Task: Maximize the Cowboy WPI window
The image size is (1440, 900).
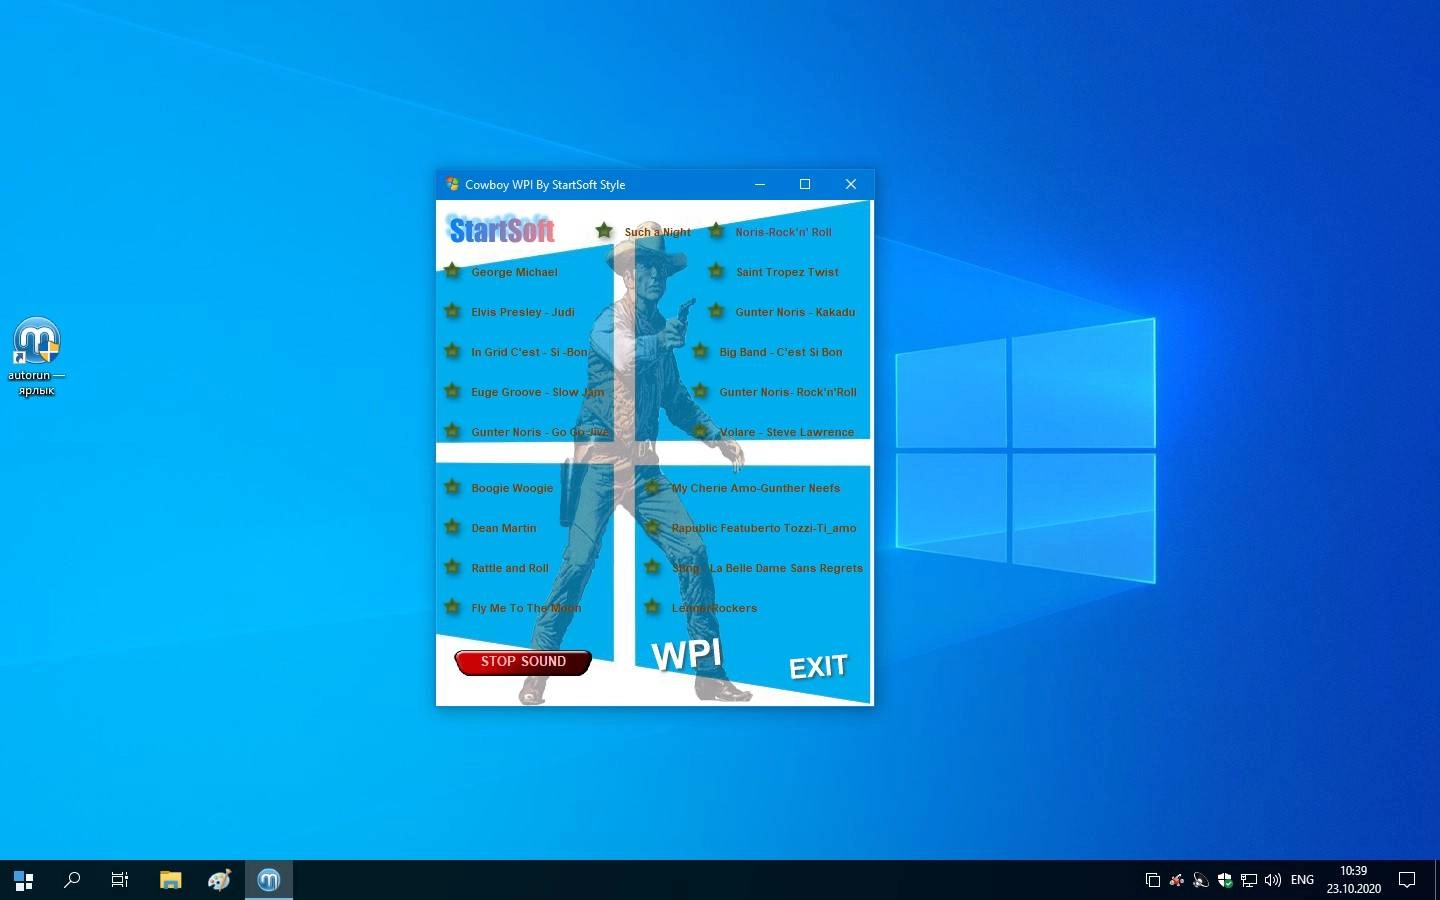Action: [805, 184]
